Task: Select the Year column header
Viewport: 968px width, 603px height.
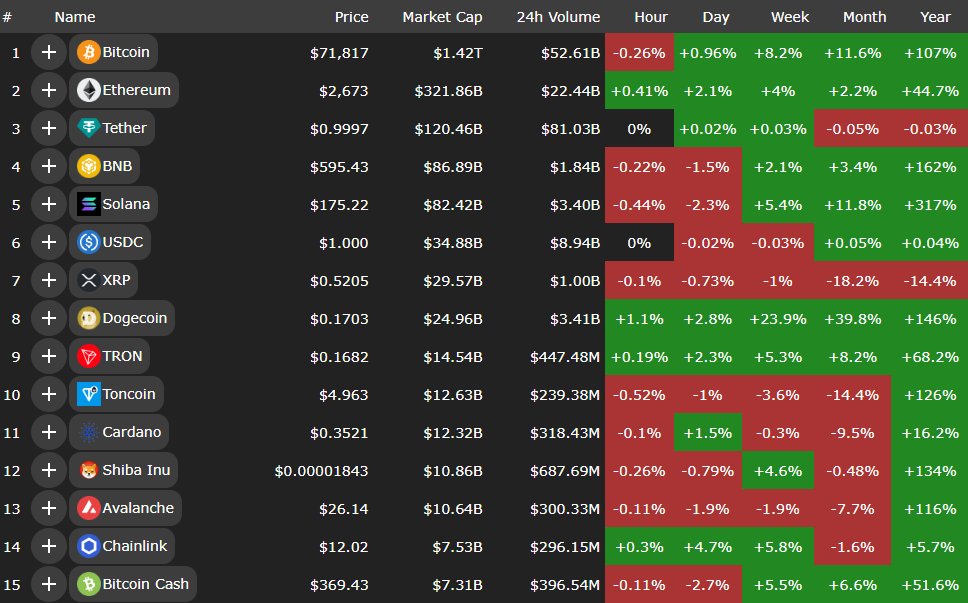Action: pyautogui.click(x=935, y=17)
